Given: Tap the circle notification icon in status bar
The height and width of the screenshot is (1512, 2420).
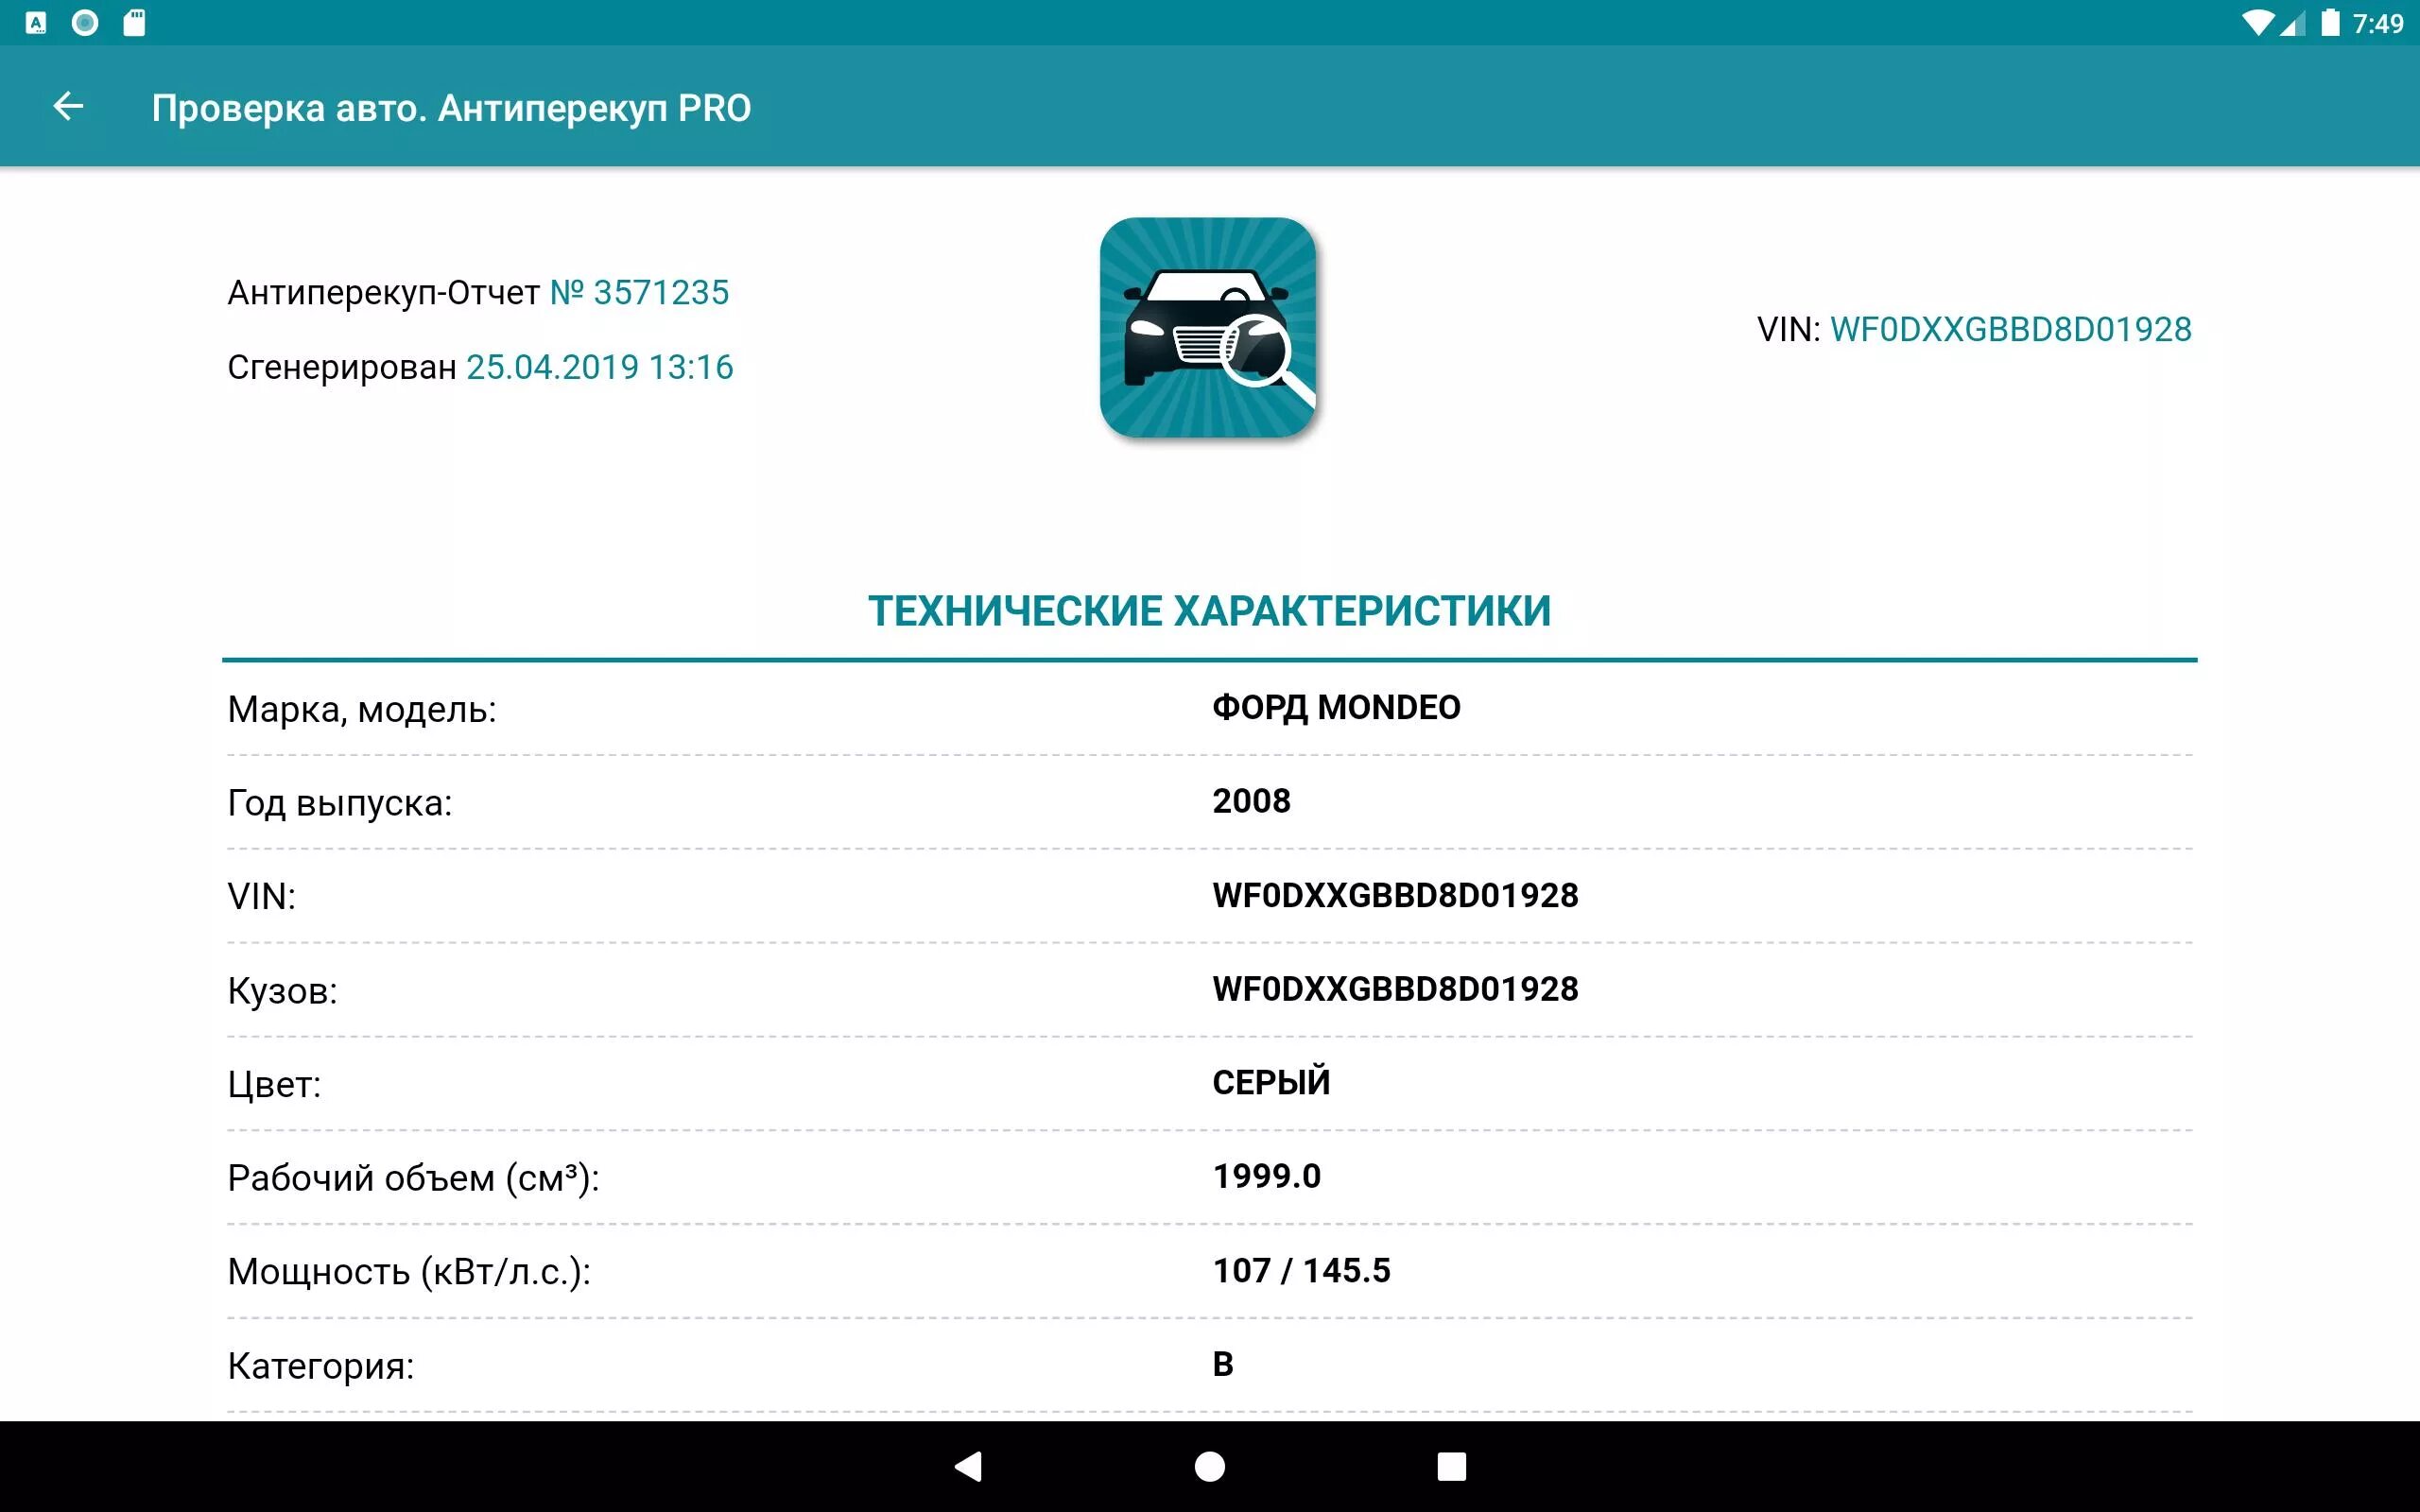Looking at the screenshot, I should (85, 23).
